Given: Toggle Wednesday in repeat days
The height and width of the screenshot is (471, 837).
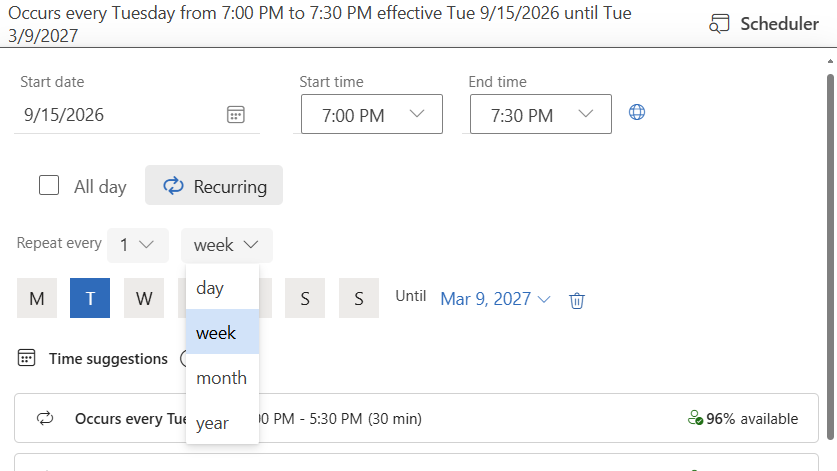Looking at the screenshot, I should (x=144, y=298).
